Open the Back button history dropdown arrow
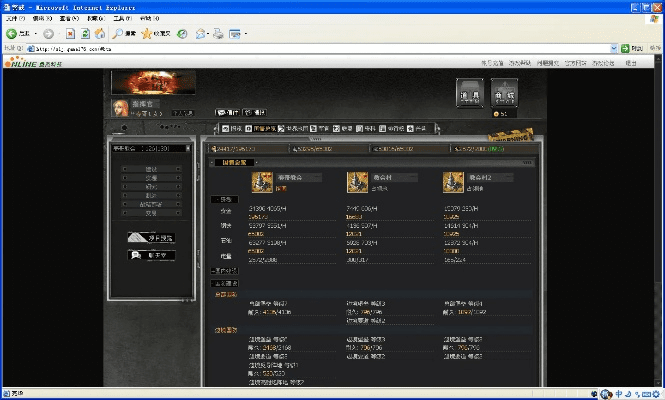 (x=36, y=34)
